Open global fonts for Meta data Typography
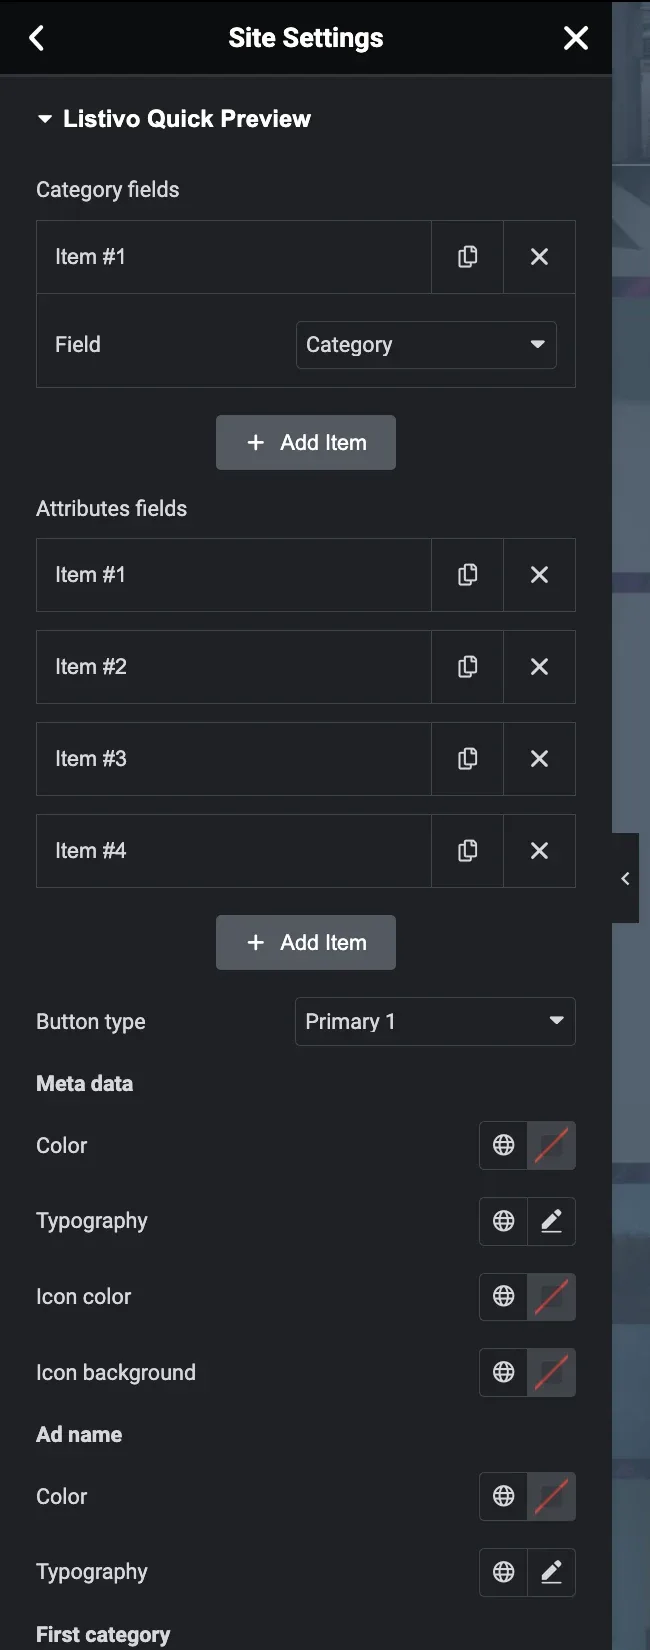Screen dimensions: 650x1650 (x=503, y=1221)
